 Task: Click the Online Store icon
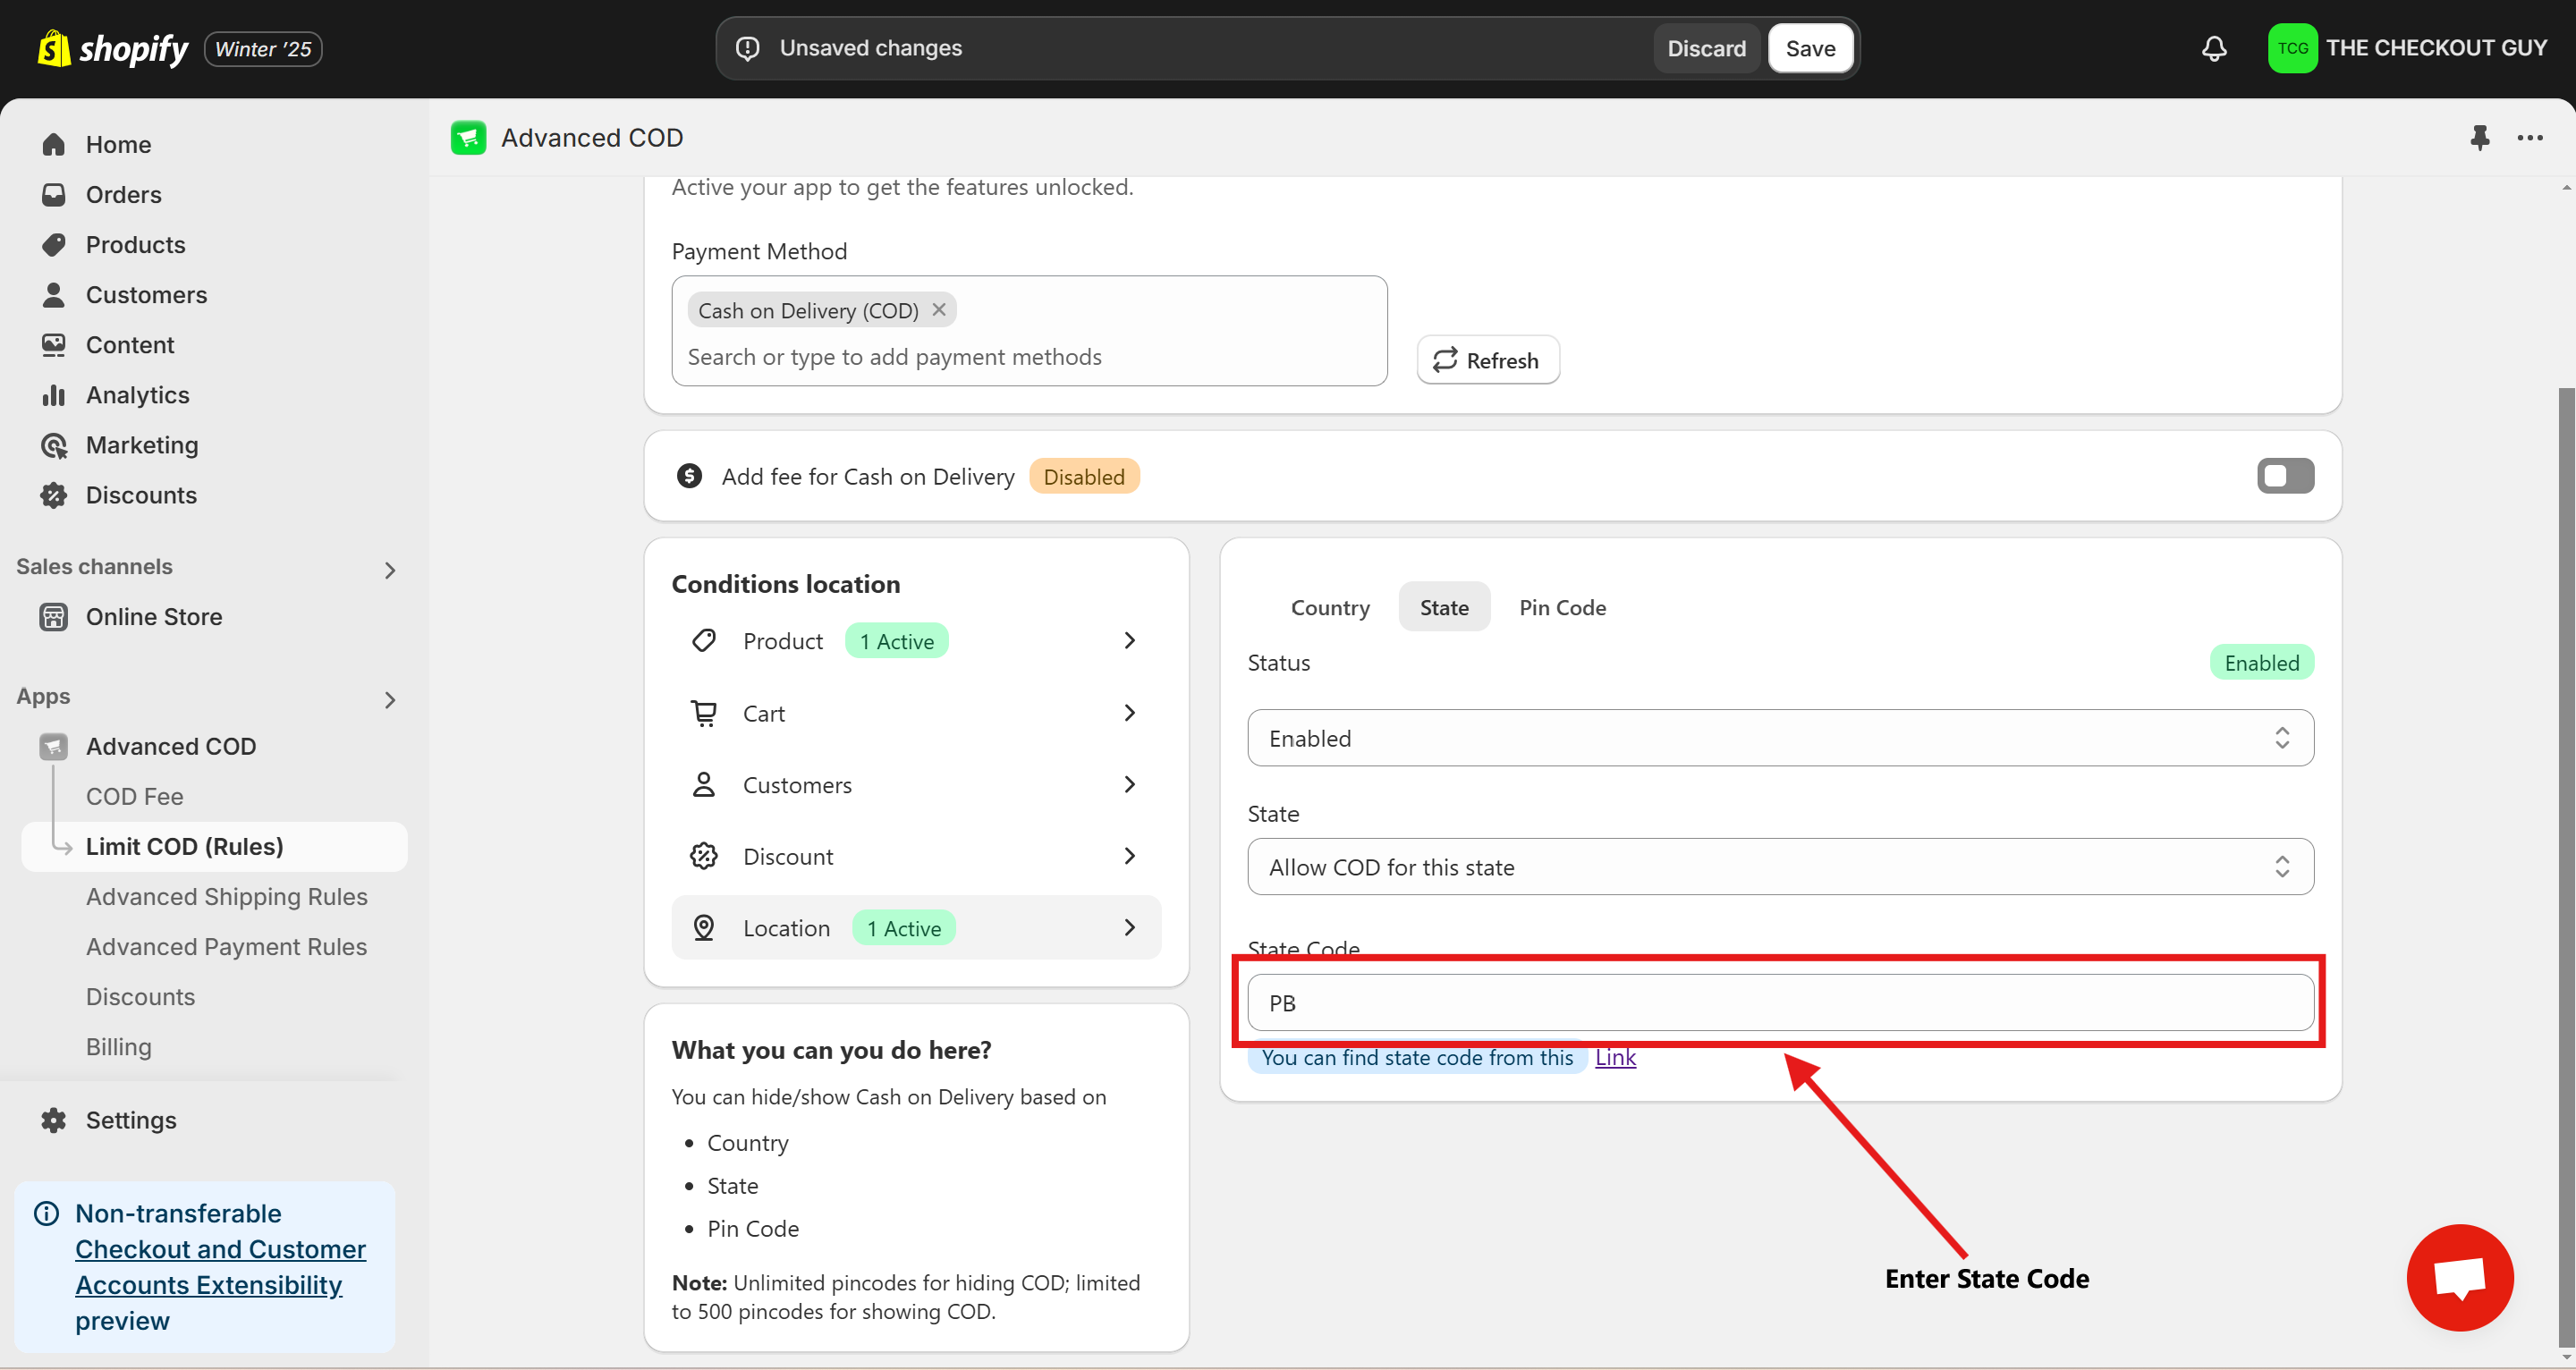coord(54,616)
